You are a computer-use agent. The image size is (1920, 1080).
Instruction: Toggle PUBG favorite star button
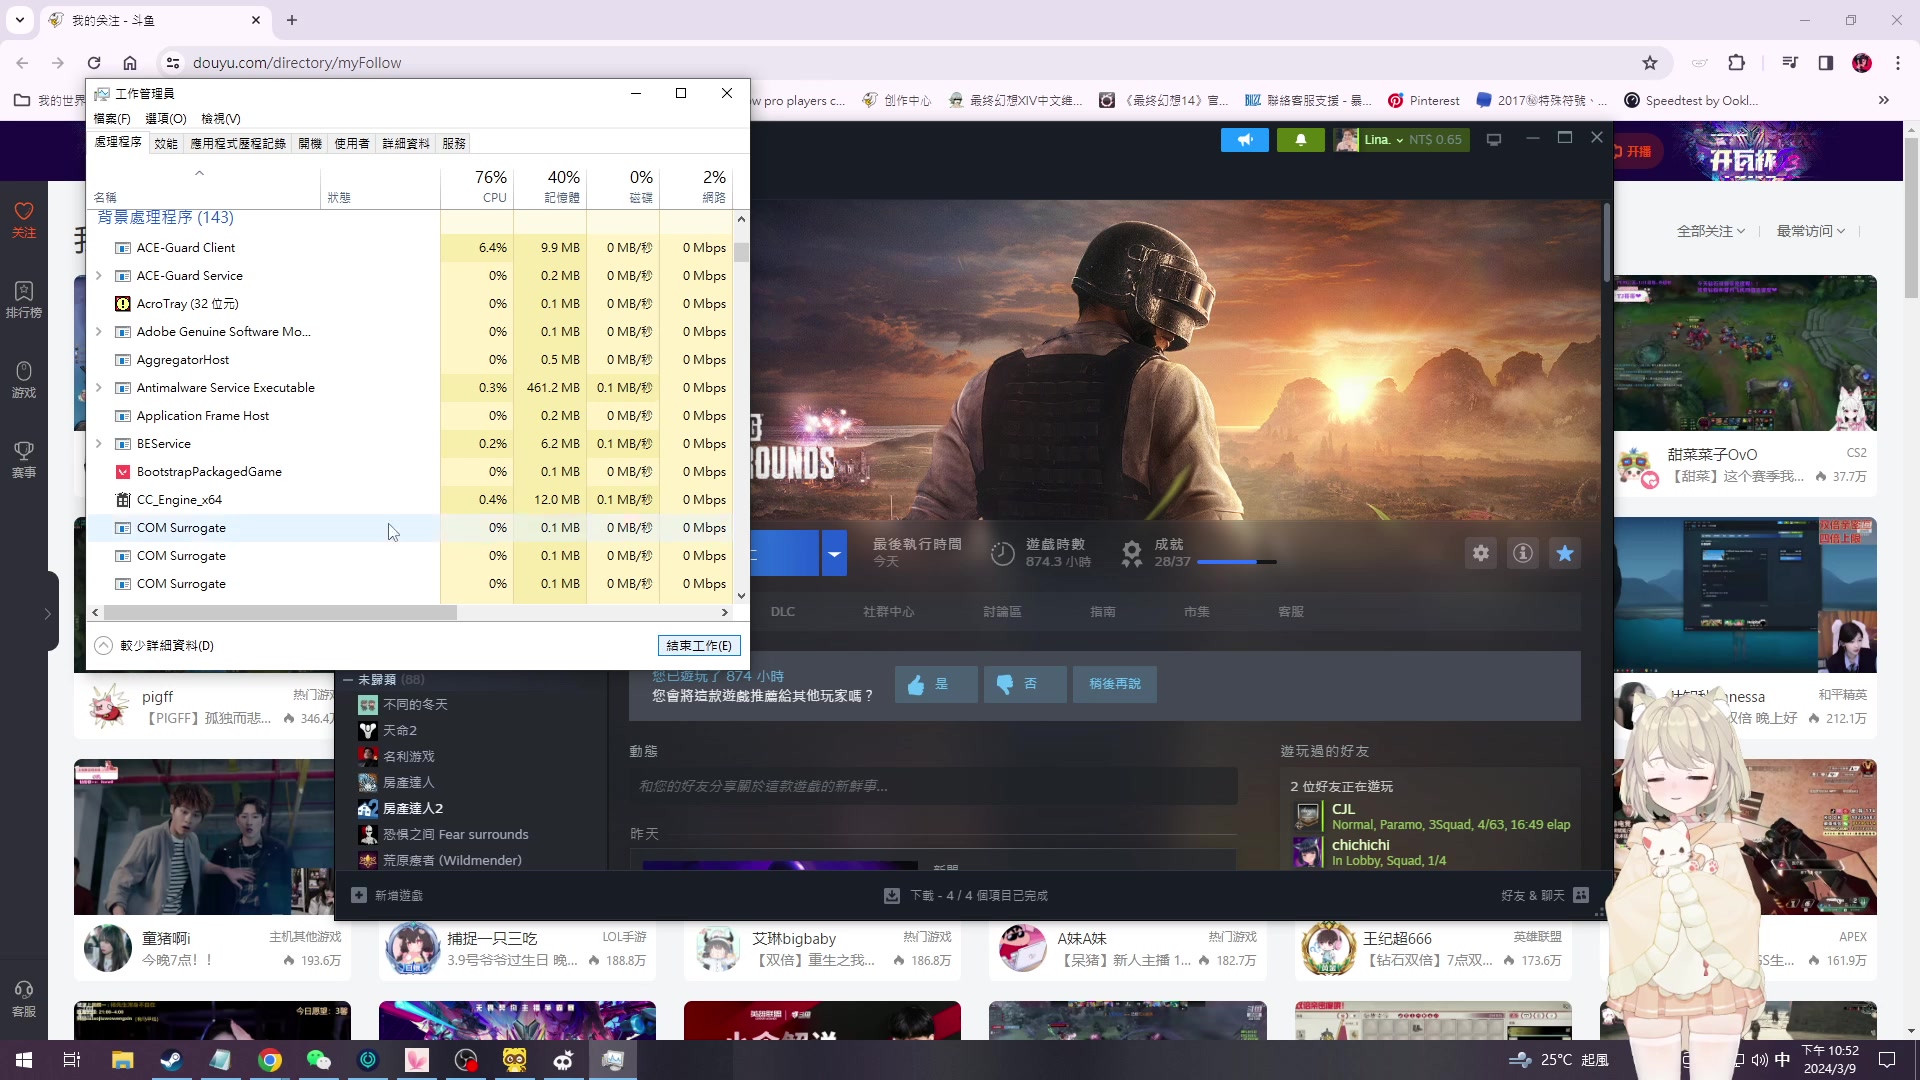1565,553
